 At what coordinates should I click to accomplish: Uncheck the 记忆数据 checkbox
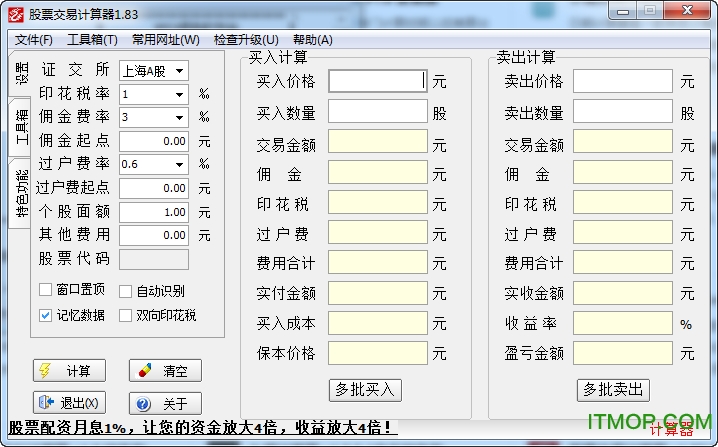coord(46,315)
